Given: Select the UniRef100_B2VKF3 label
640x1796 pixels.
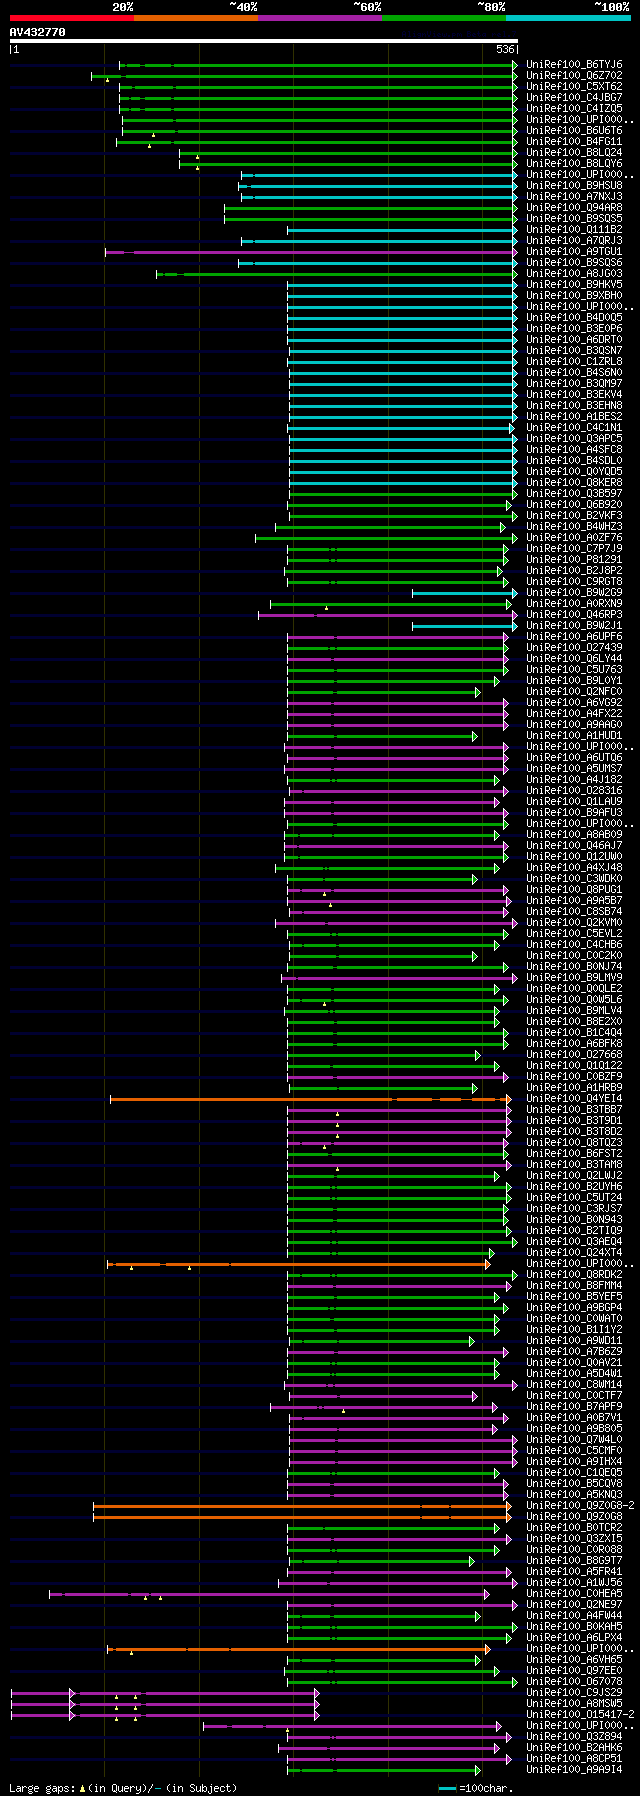Looking at the screenshot, I should click(x=574, y=516).
